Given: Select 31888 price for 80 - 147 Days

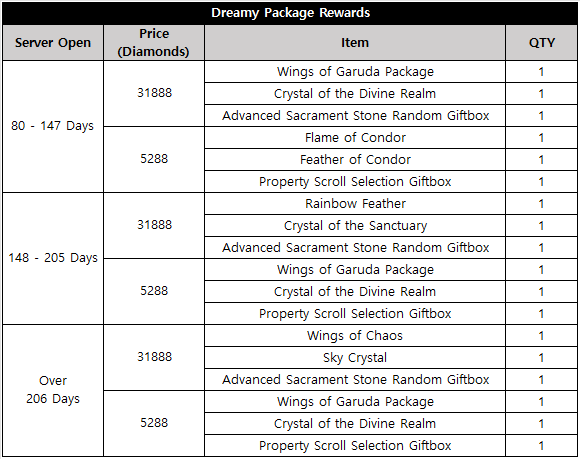Looking at the screenshot, I should coord(154,93).
